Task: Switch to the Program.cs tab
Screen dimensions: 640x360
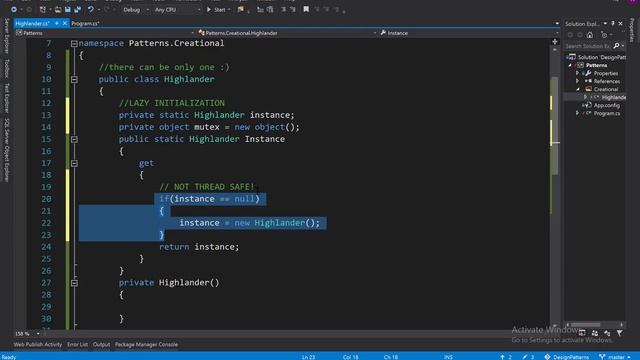Action: pyautogui.click(x=85, y=24)
